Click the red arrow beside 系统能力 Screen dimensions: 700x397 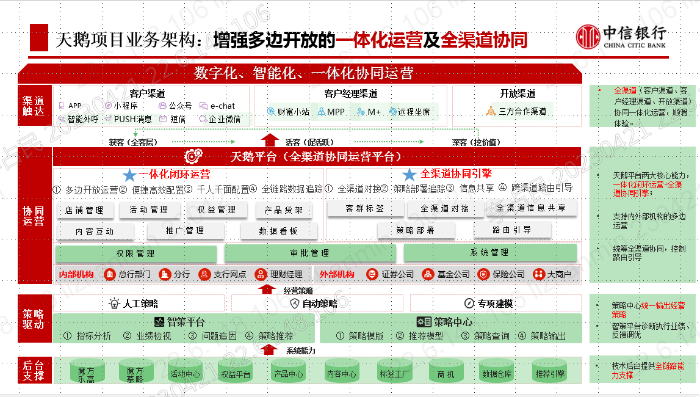click(x=269, y=349)
